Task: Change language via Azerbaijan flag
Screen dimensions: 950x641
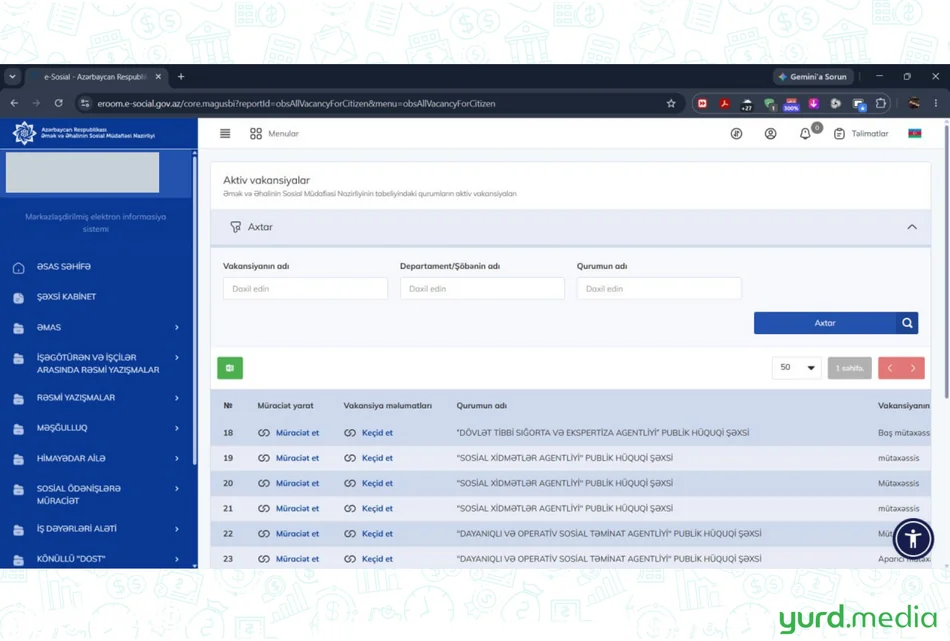Action: coord(914,133)
